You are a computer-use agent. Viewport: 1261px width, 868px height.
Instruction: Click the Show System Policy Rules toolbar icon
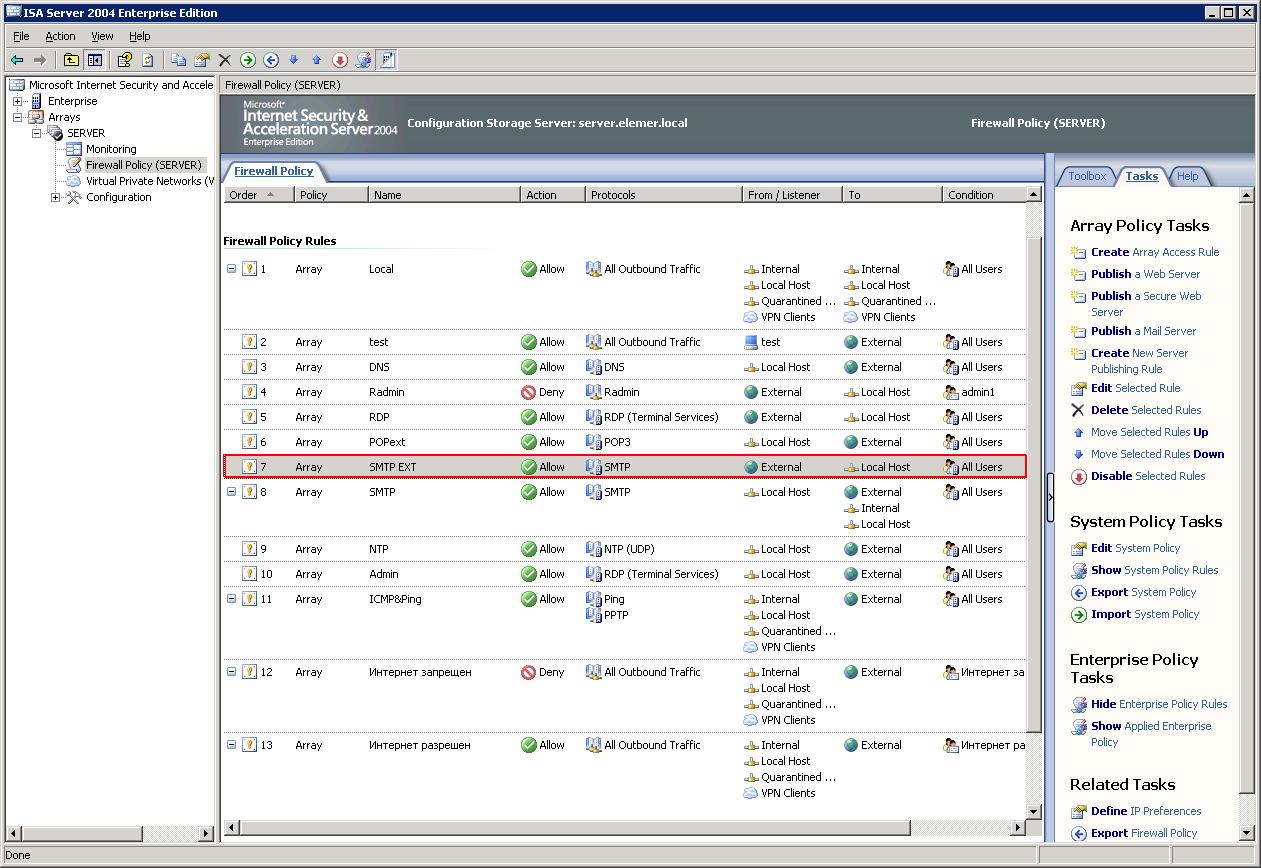coord(363,60)
